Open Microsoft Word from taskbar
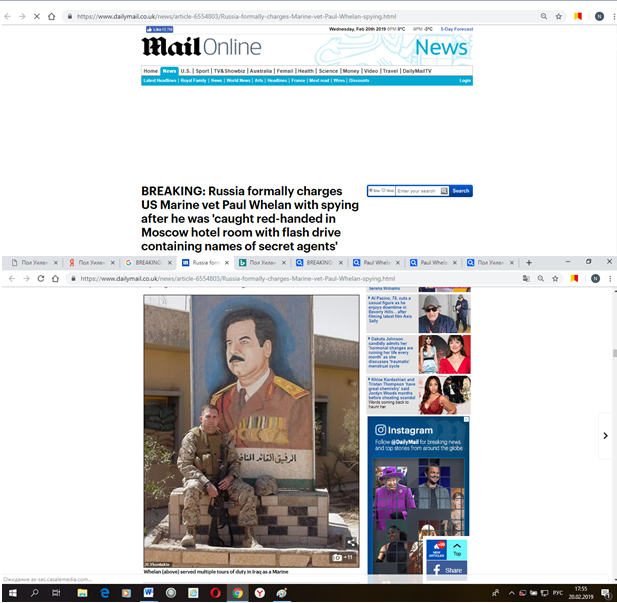The image size is (617, 603). coord(148,593)
